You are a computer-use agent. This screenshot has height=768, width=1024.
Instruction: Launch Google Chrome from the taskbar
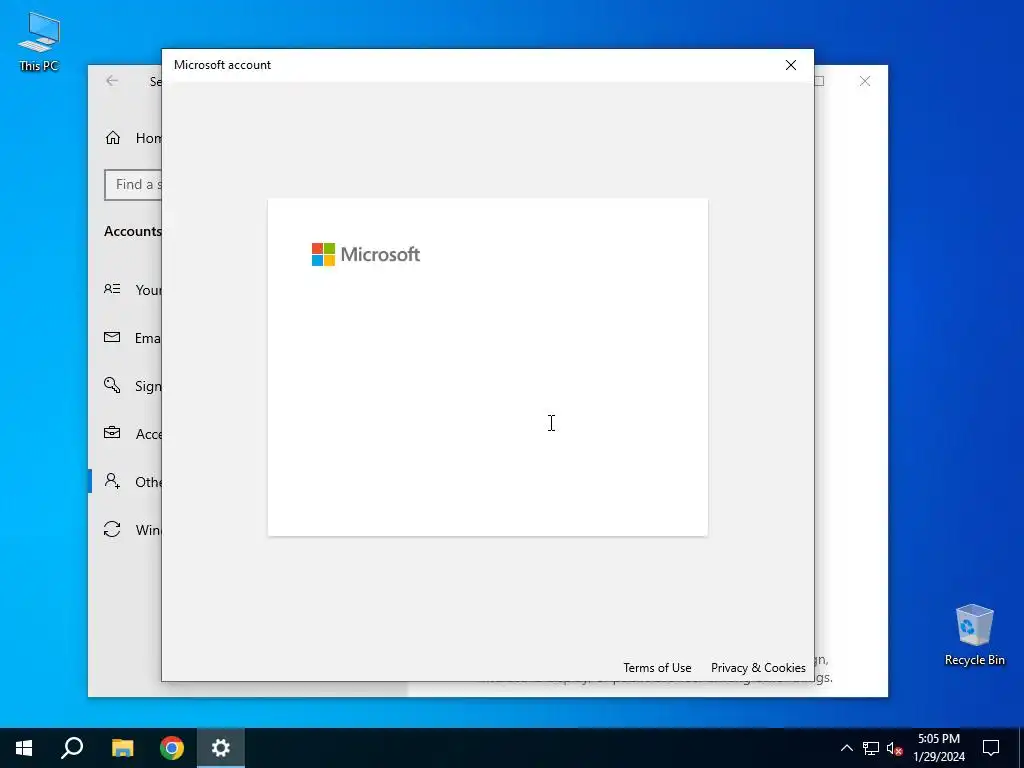pos(172,748)
